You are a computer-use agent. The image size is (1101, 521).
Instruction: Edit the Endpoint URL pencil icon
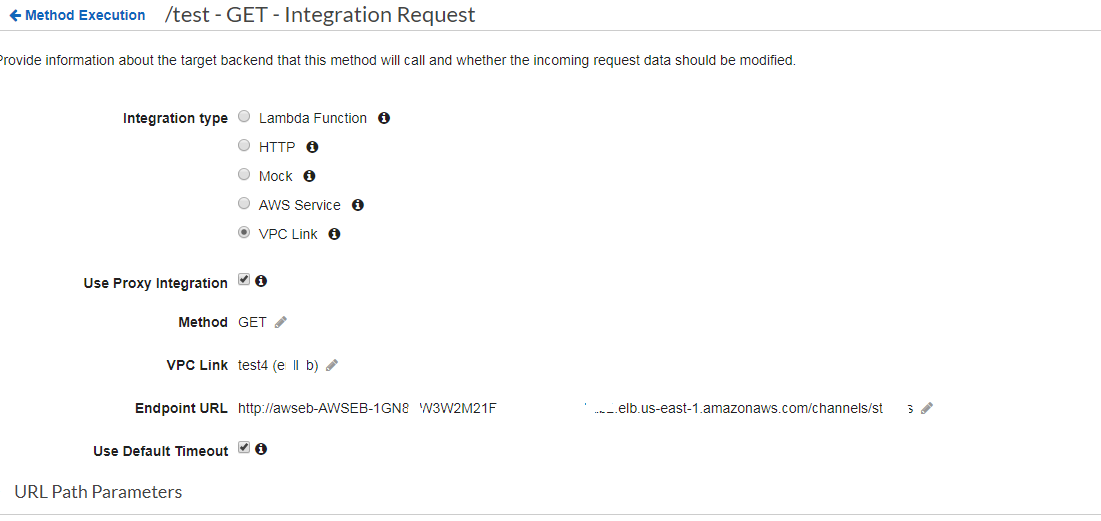point(927,408)
